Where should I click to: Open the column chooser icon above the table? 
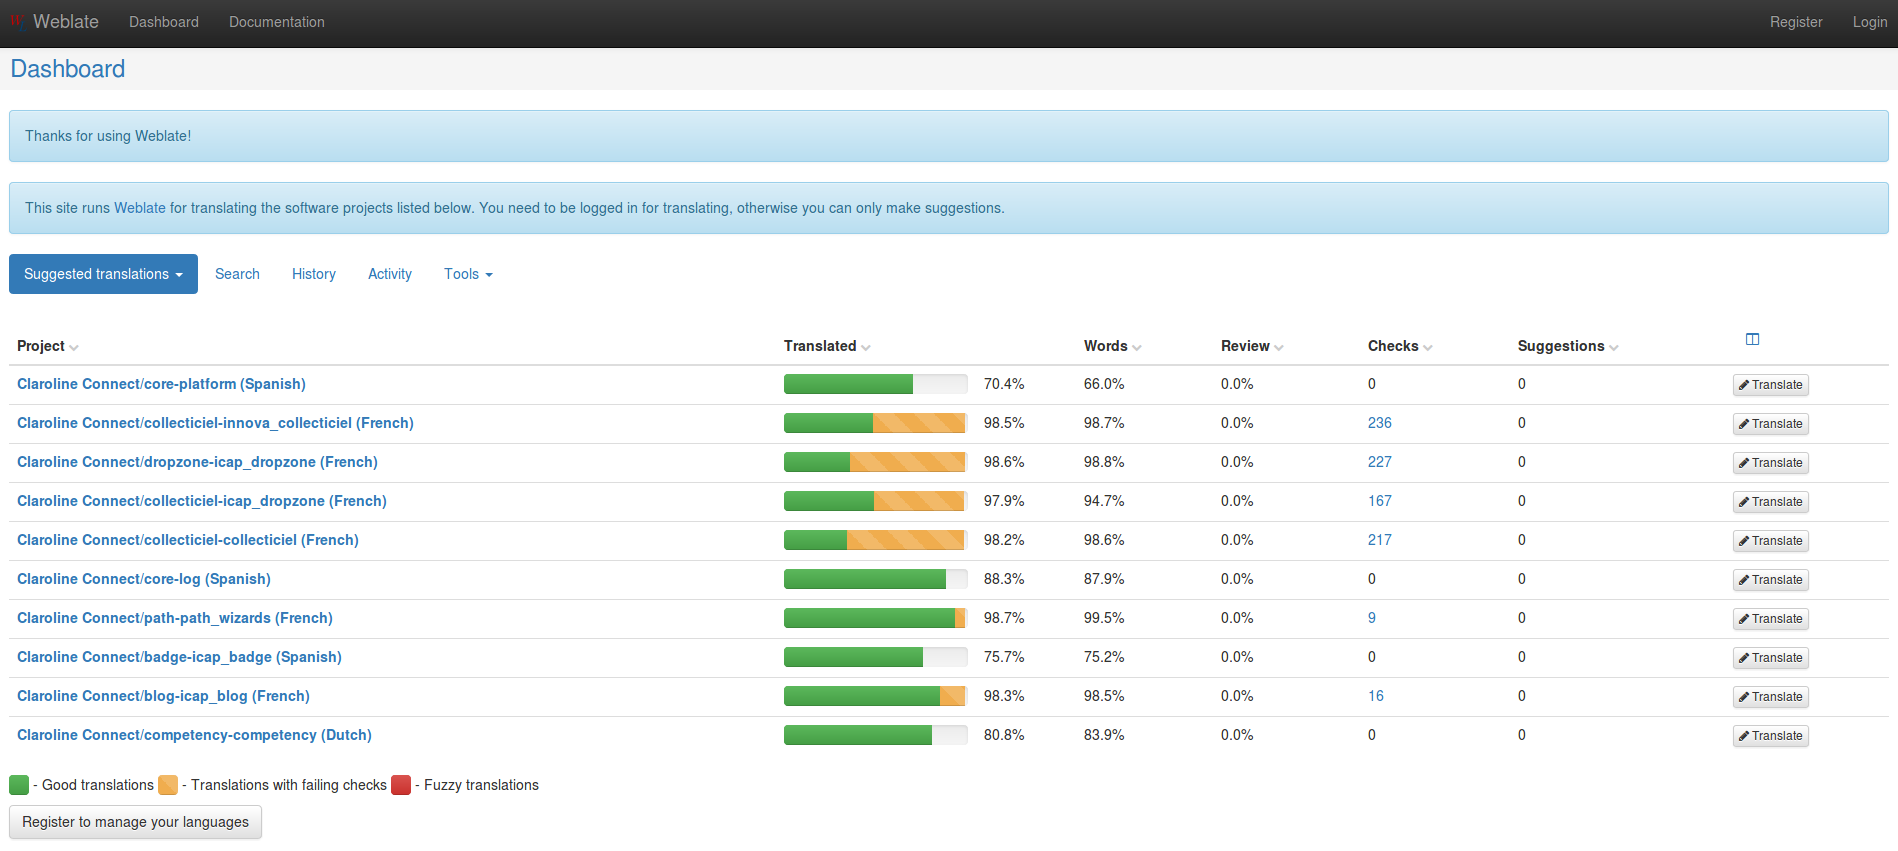point(1752,339)
